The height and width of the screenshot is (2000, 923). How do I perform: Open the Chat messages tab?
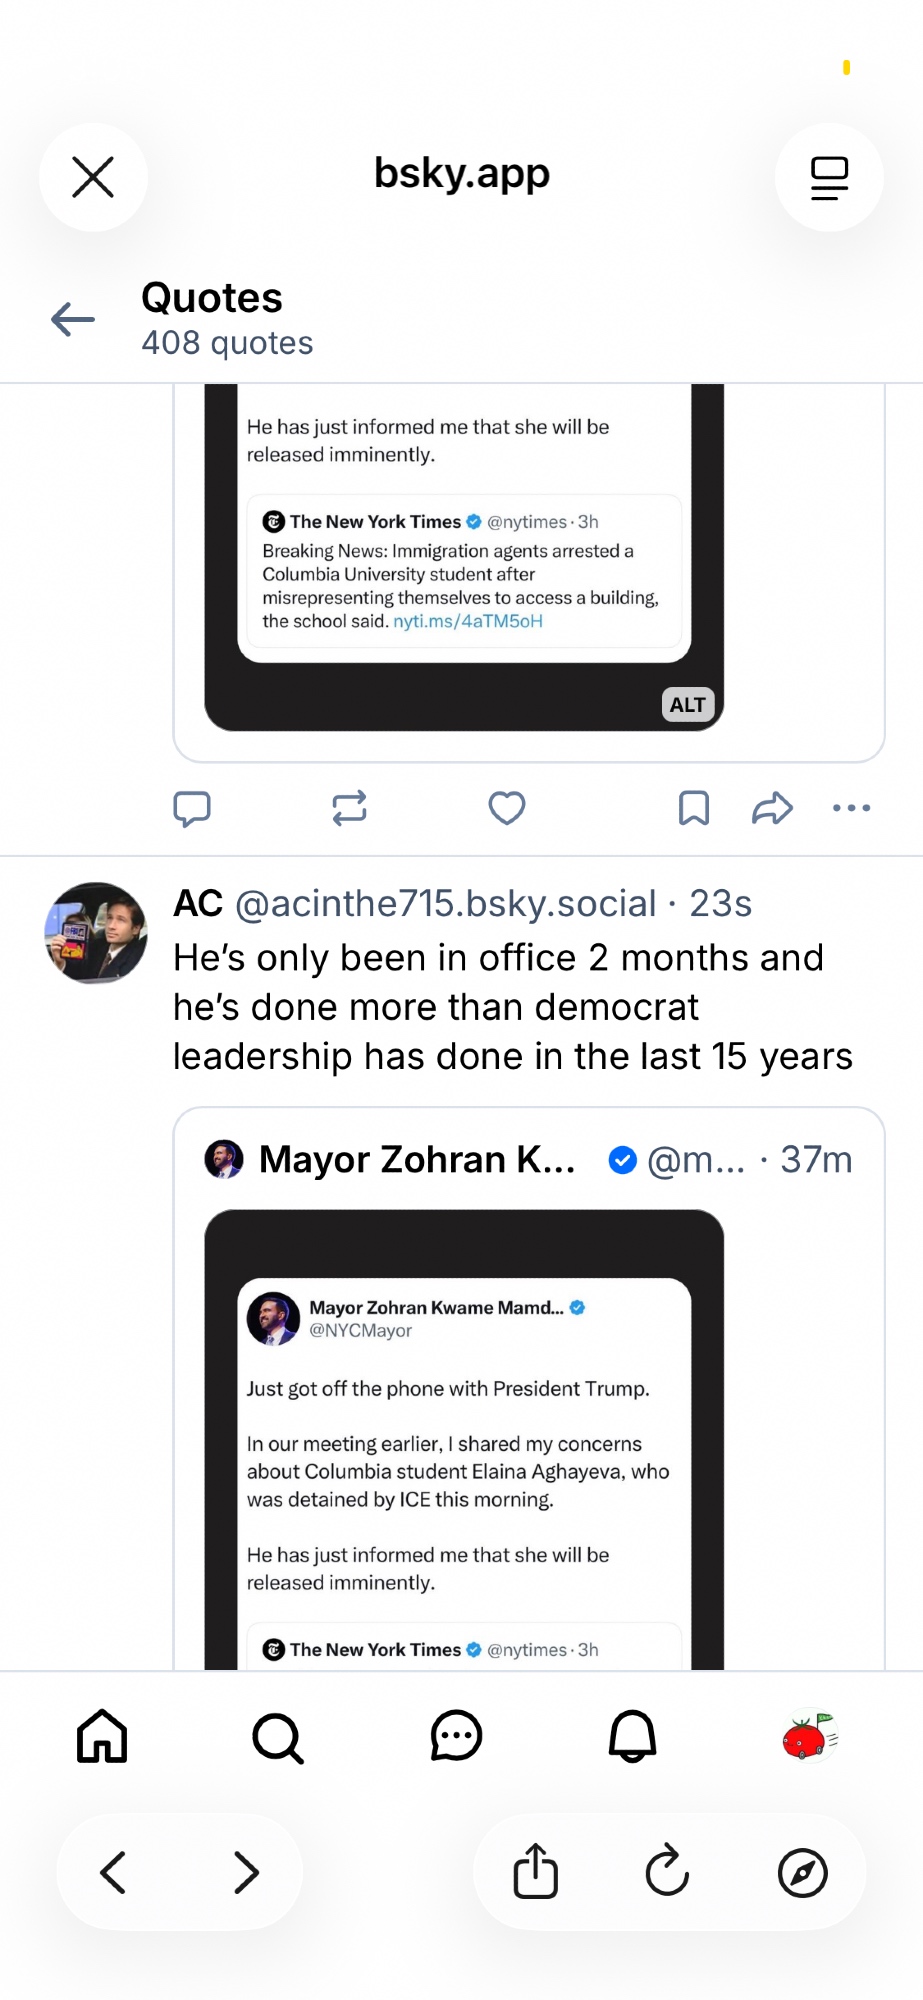[456, 1736]
